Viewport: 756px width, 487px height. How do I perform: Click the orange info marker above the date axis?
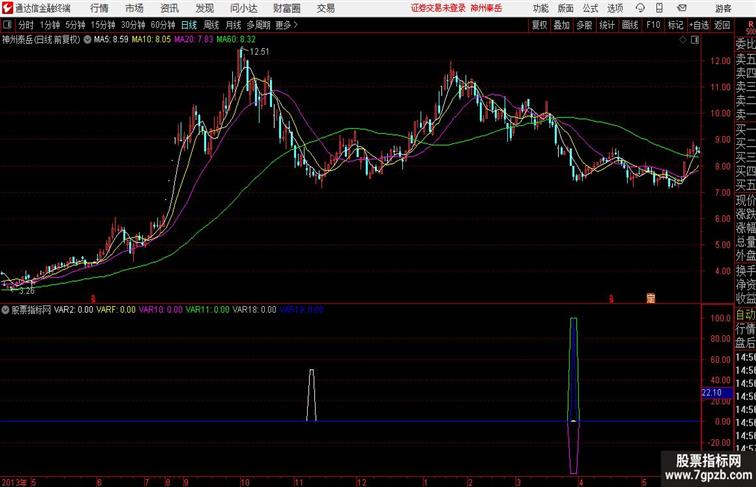click(650, 298)
